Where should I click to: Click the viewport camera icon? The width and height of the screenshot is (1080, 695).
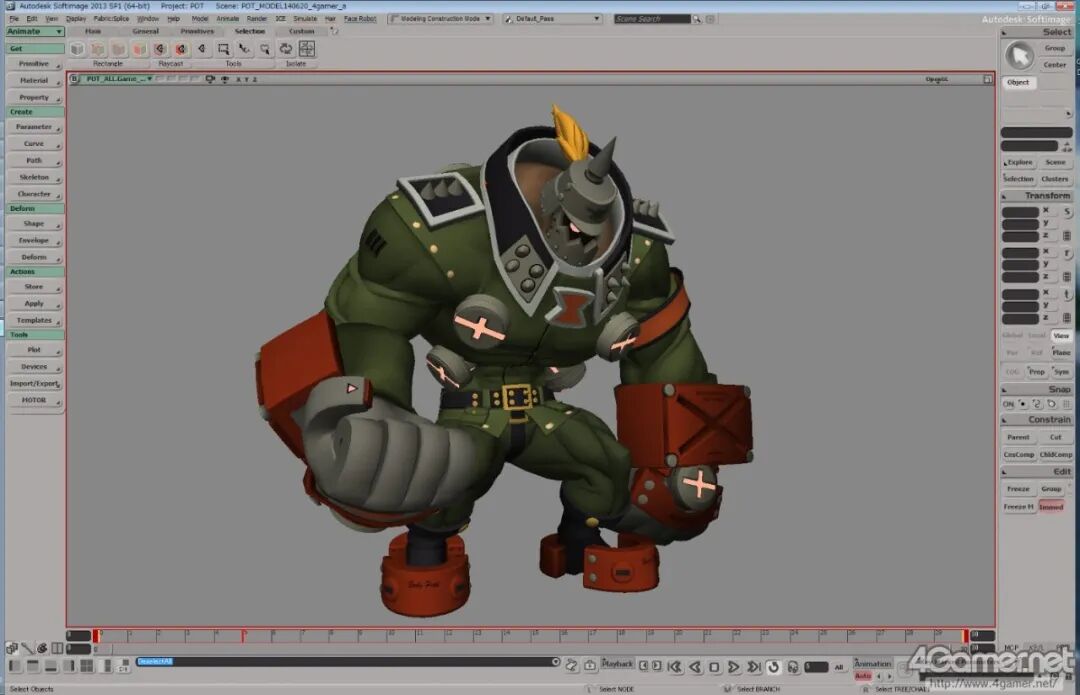coord(211,79)
